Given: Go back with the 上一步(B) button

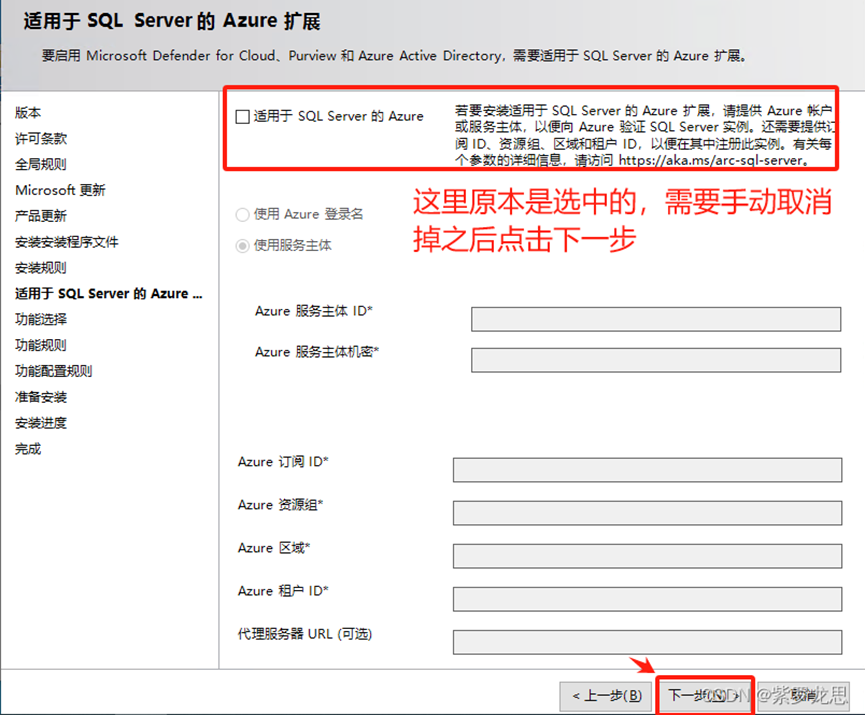Looking at the screenshot, I should [x=606, y=696].
